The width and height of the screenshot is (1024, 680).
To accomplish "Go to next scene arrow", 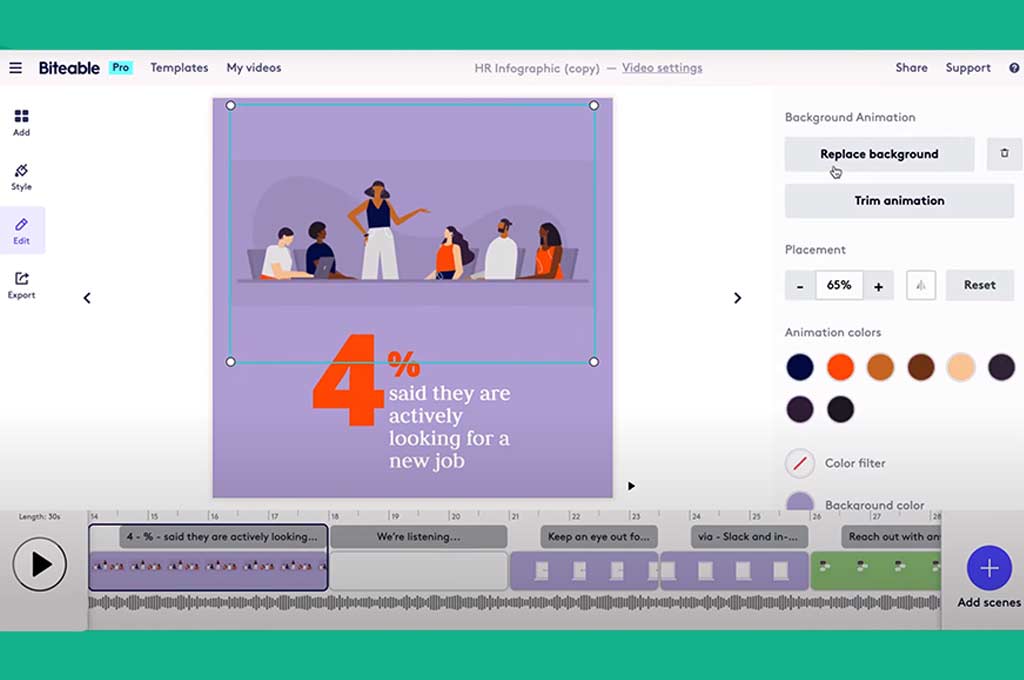I will point(737,298).
